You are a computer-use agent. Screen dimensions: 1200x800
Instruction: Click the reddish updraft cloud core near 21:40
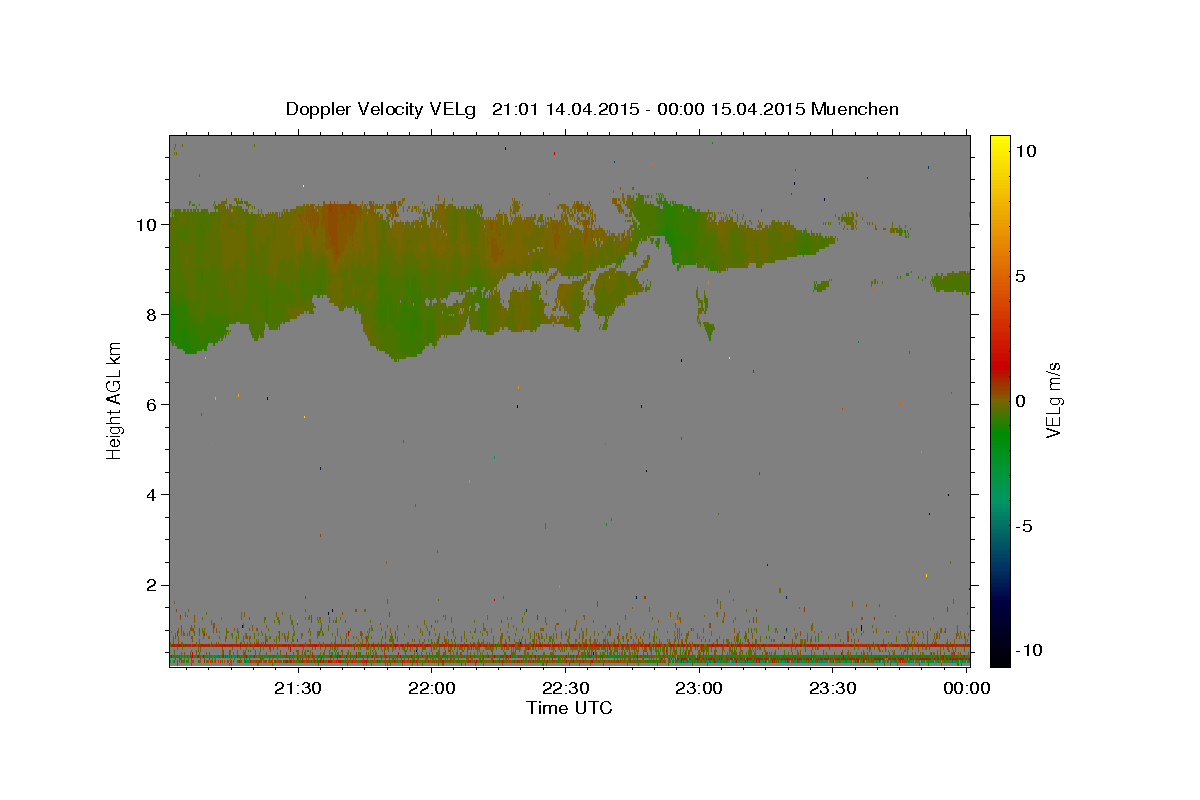coord(337,232)
